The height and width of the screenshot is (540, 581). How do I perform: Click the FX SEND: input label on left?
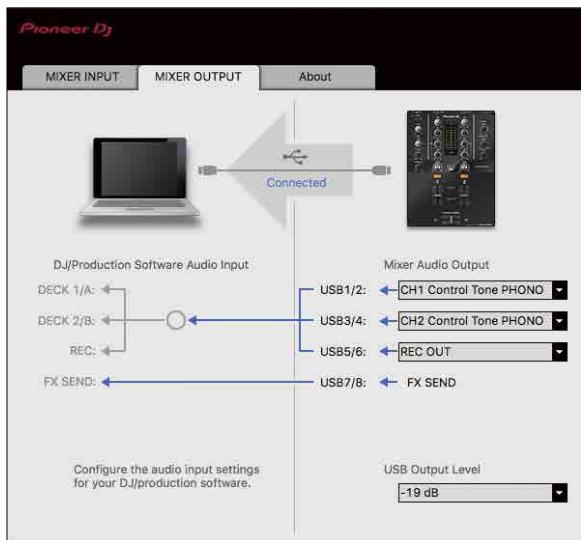70,381
